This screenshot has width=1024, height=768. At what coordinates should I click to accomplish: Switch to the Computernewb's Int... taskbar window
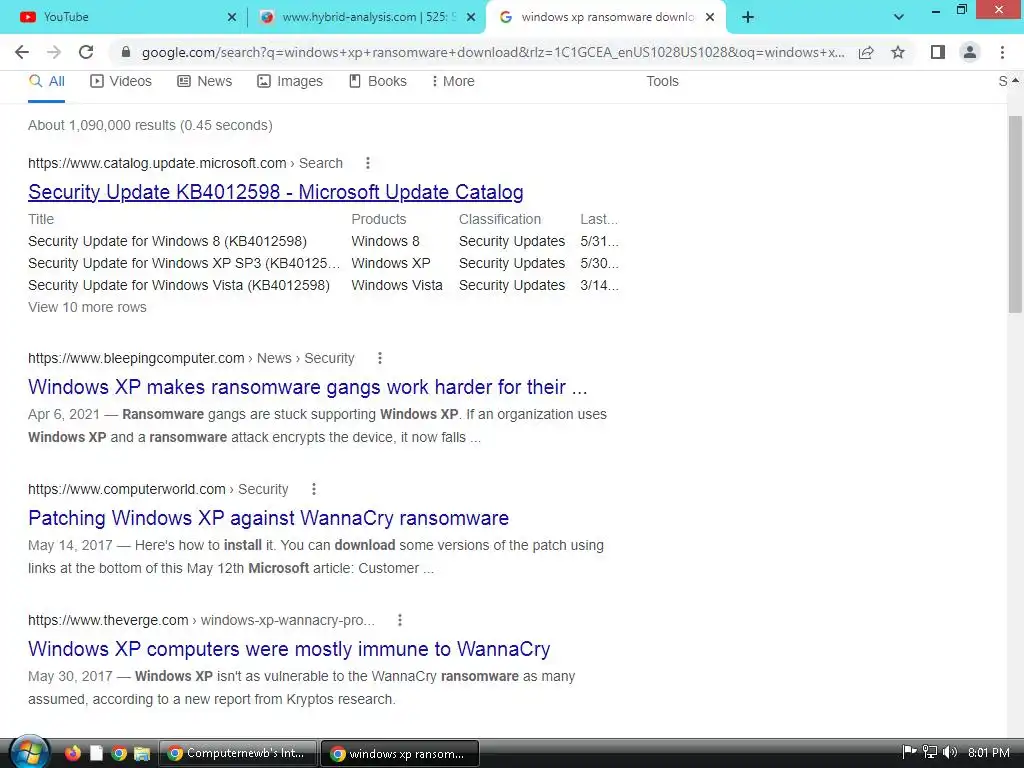pyautogui.click(x=238, y=753)
